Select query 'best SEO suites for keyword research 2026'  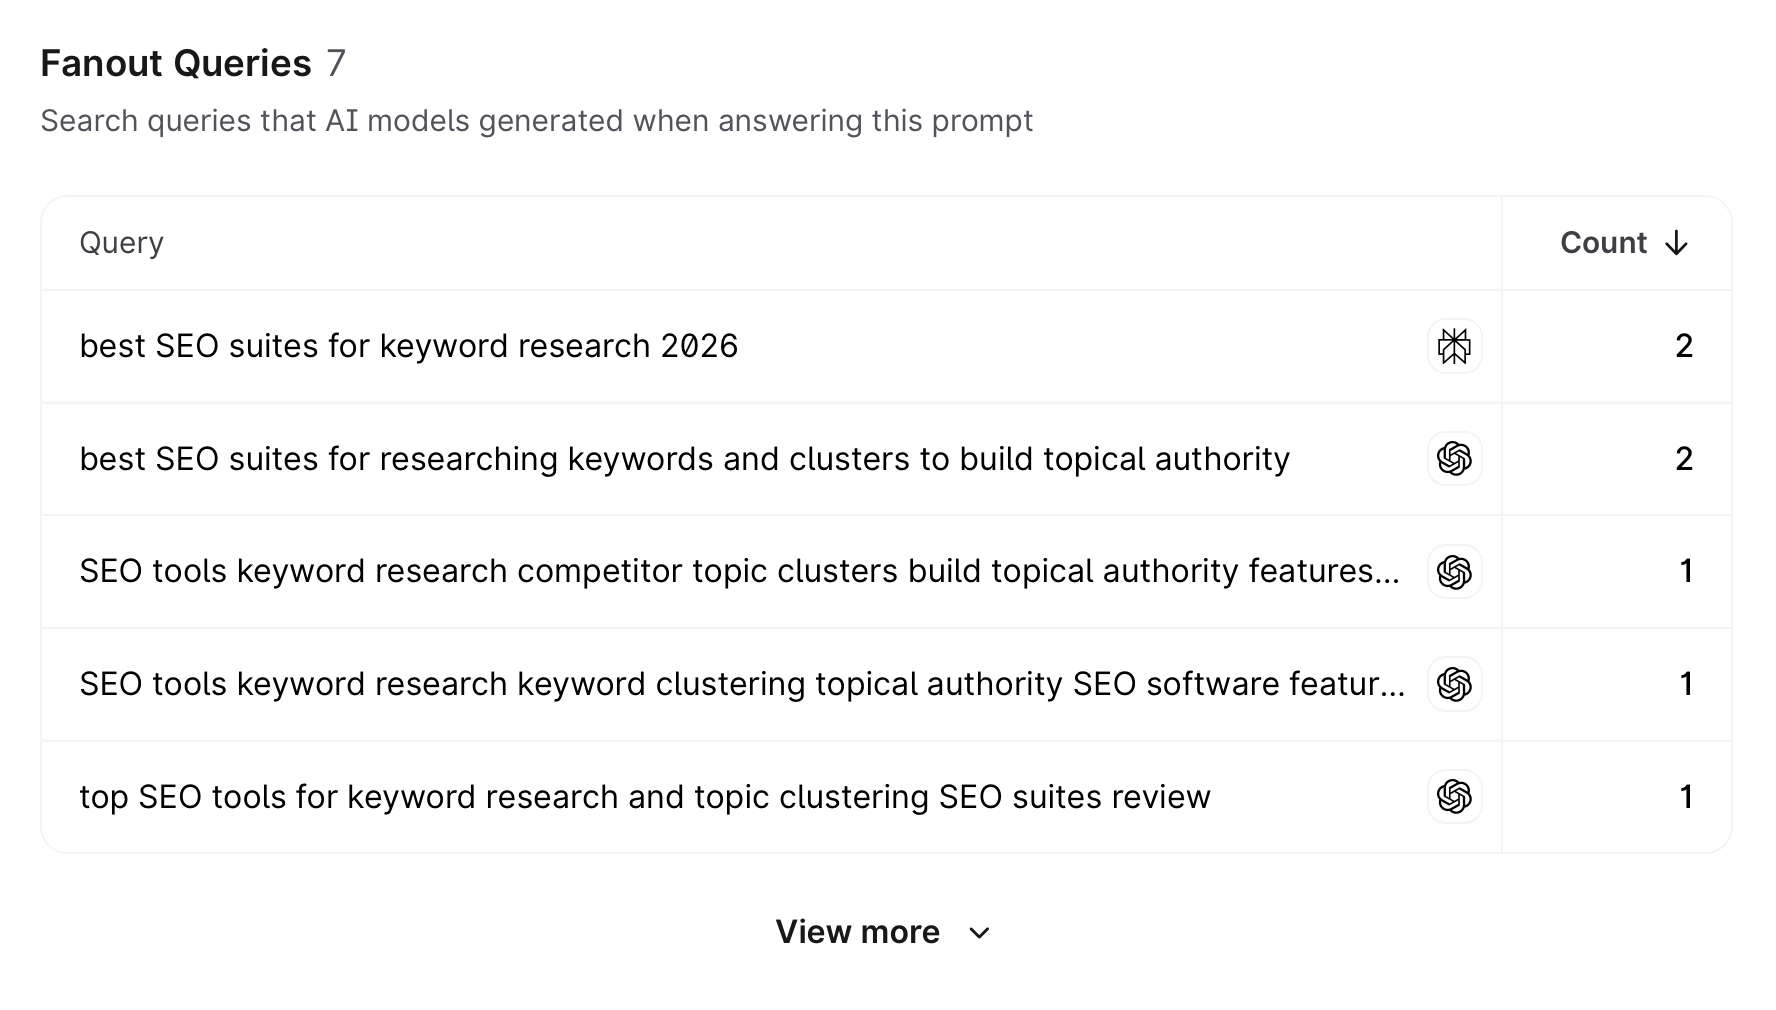[408, 347]
